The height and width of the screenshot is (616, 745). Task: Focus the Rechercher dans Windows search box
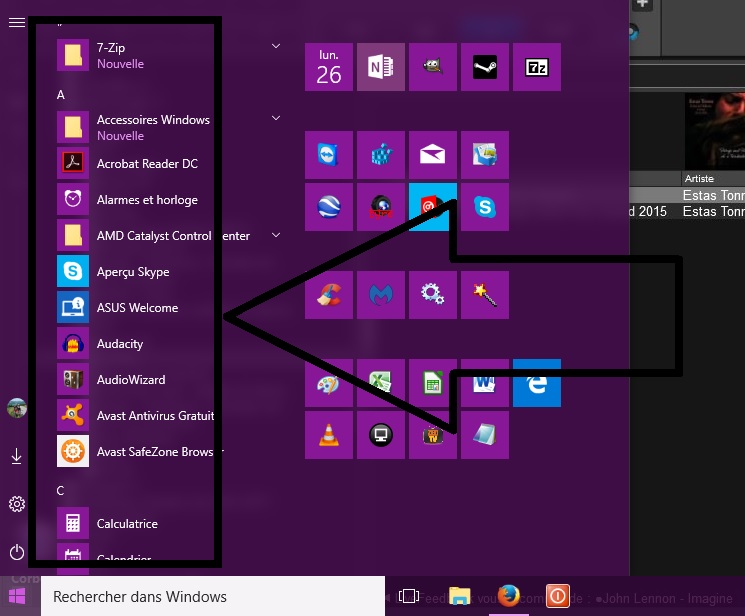(x=213, y=596)
